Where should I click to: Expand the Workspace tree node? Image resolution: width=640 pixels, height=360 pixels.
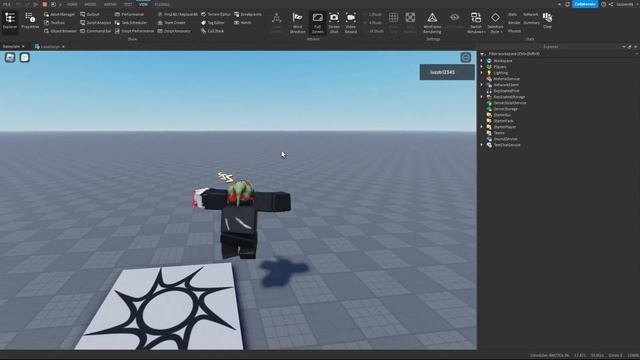click(x=482, y=61)
